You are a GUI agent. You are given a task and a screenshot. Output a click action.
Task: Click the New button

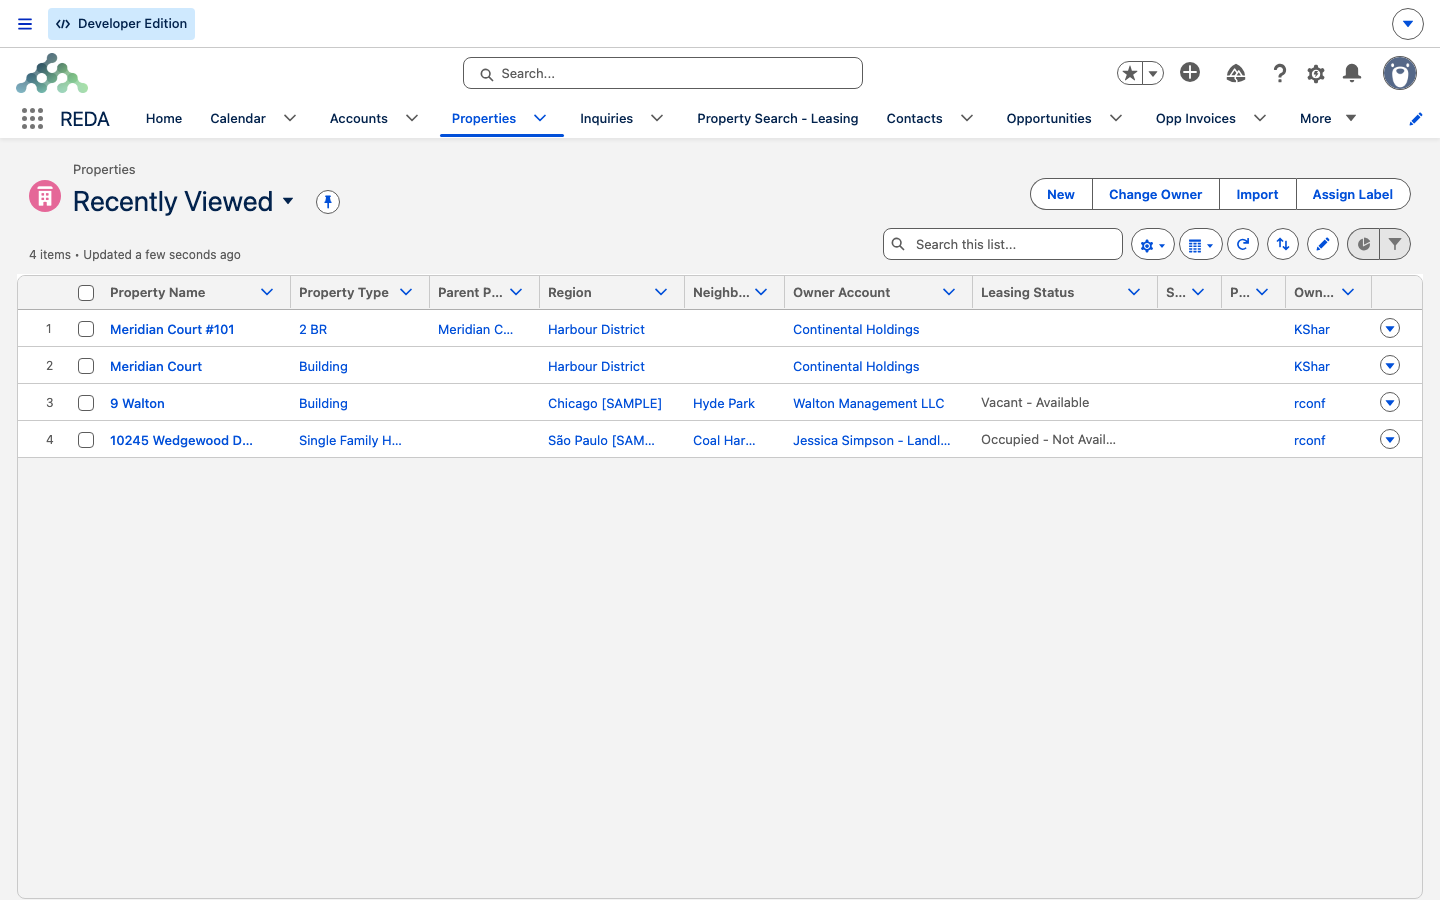1061,194
